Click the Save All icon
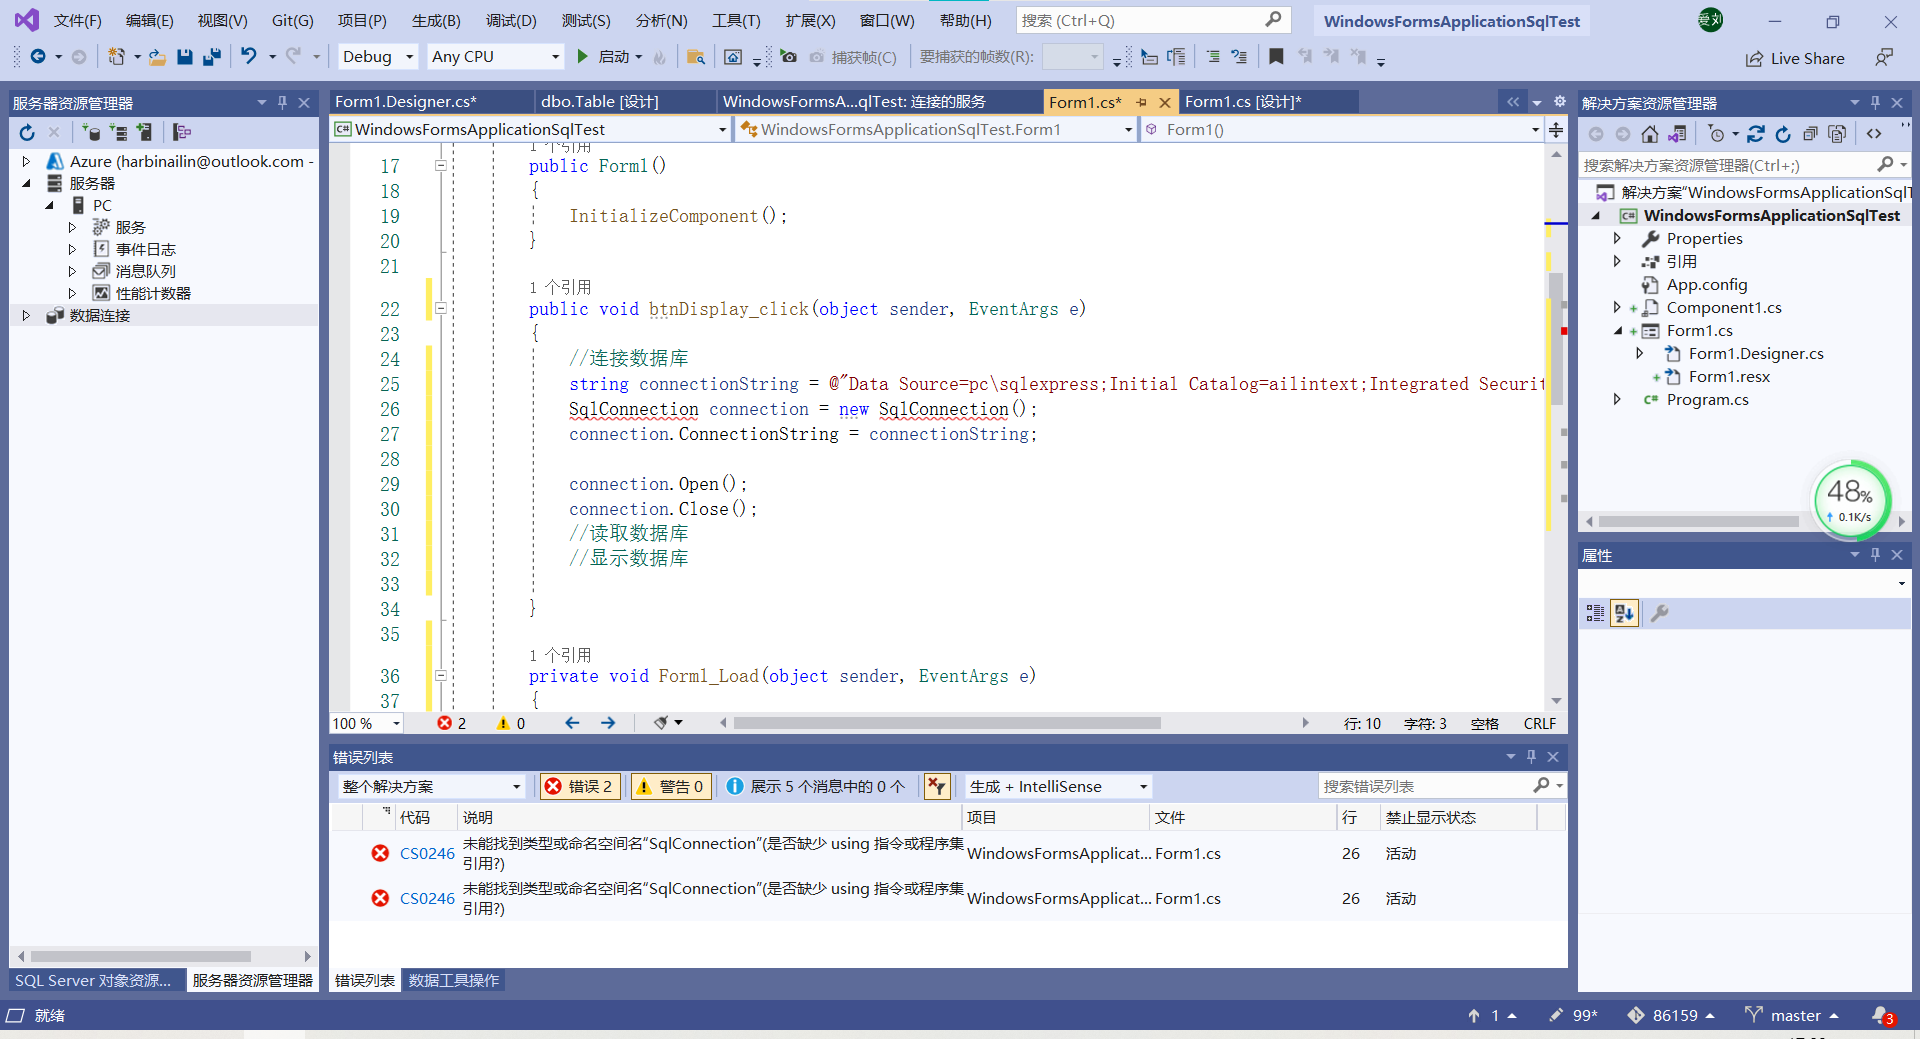 pos(210,57)
